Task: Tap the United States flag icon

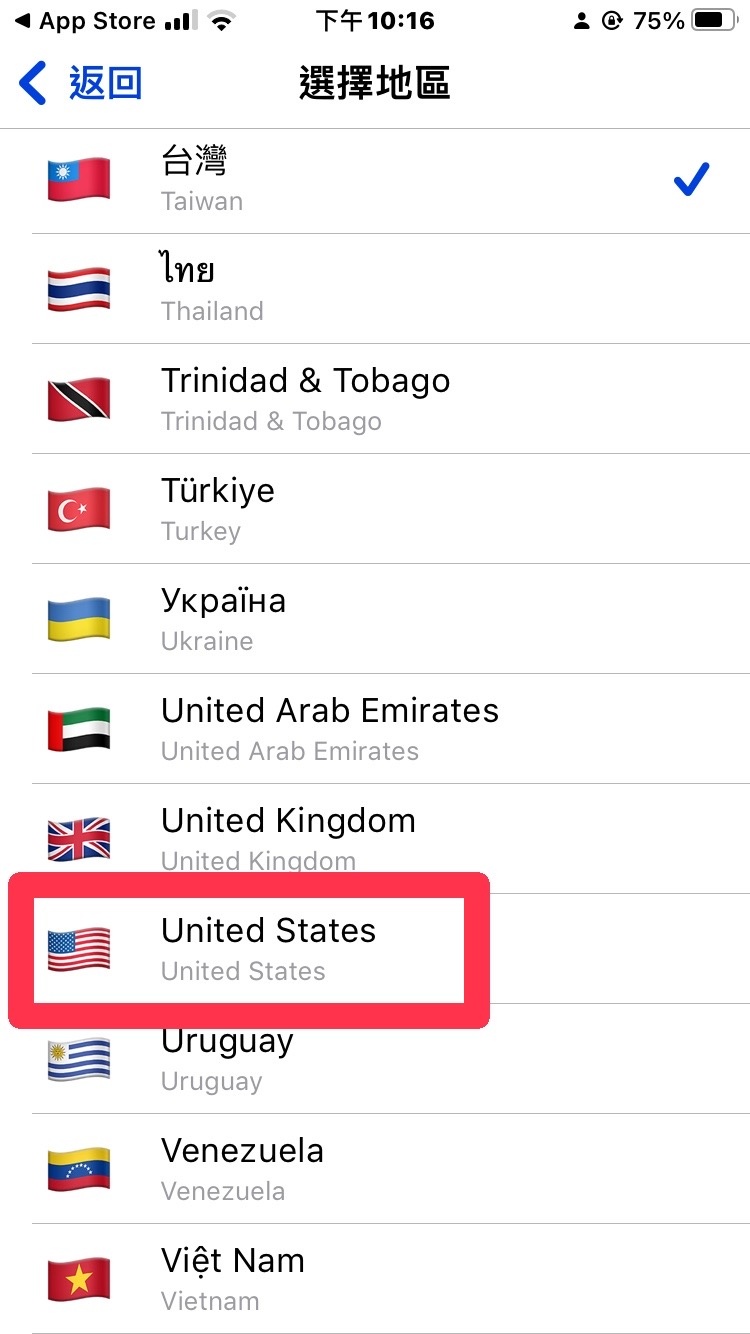Action: point(79,950)
